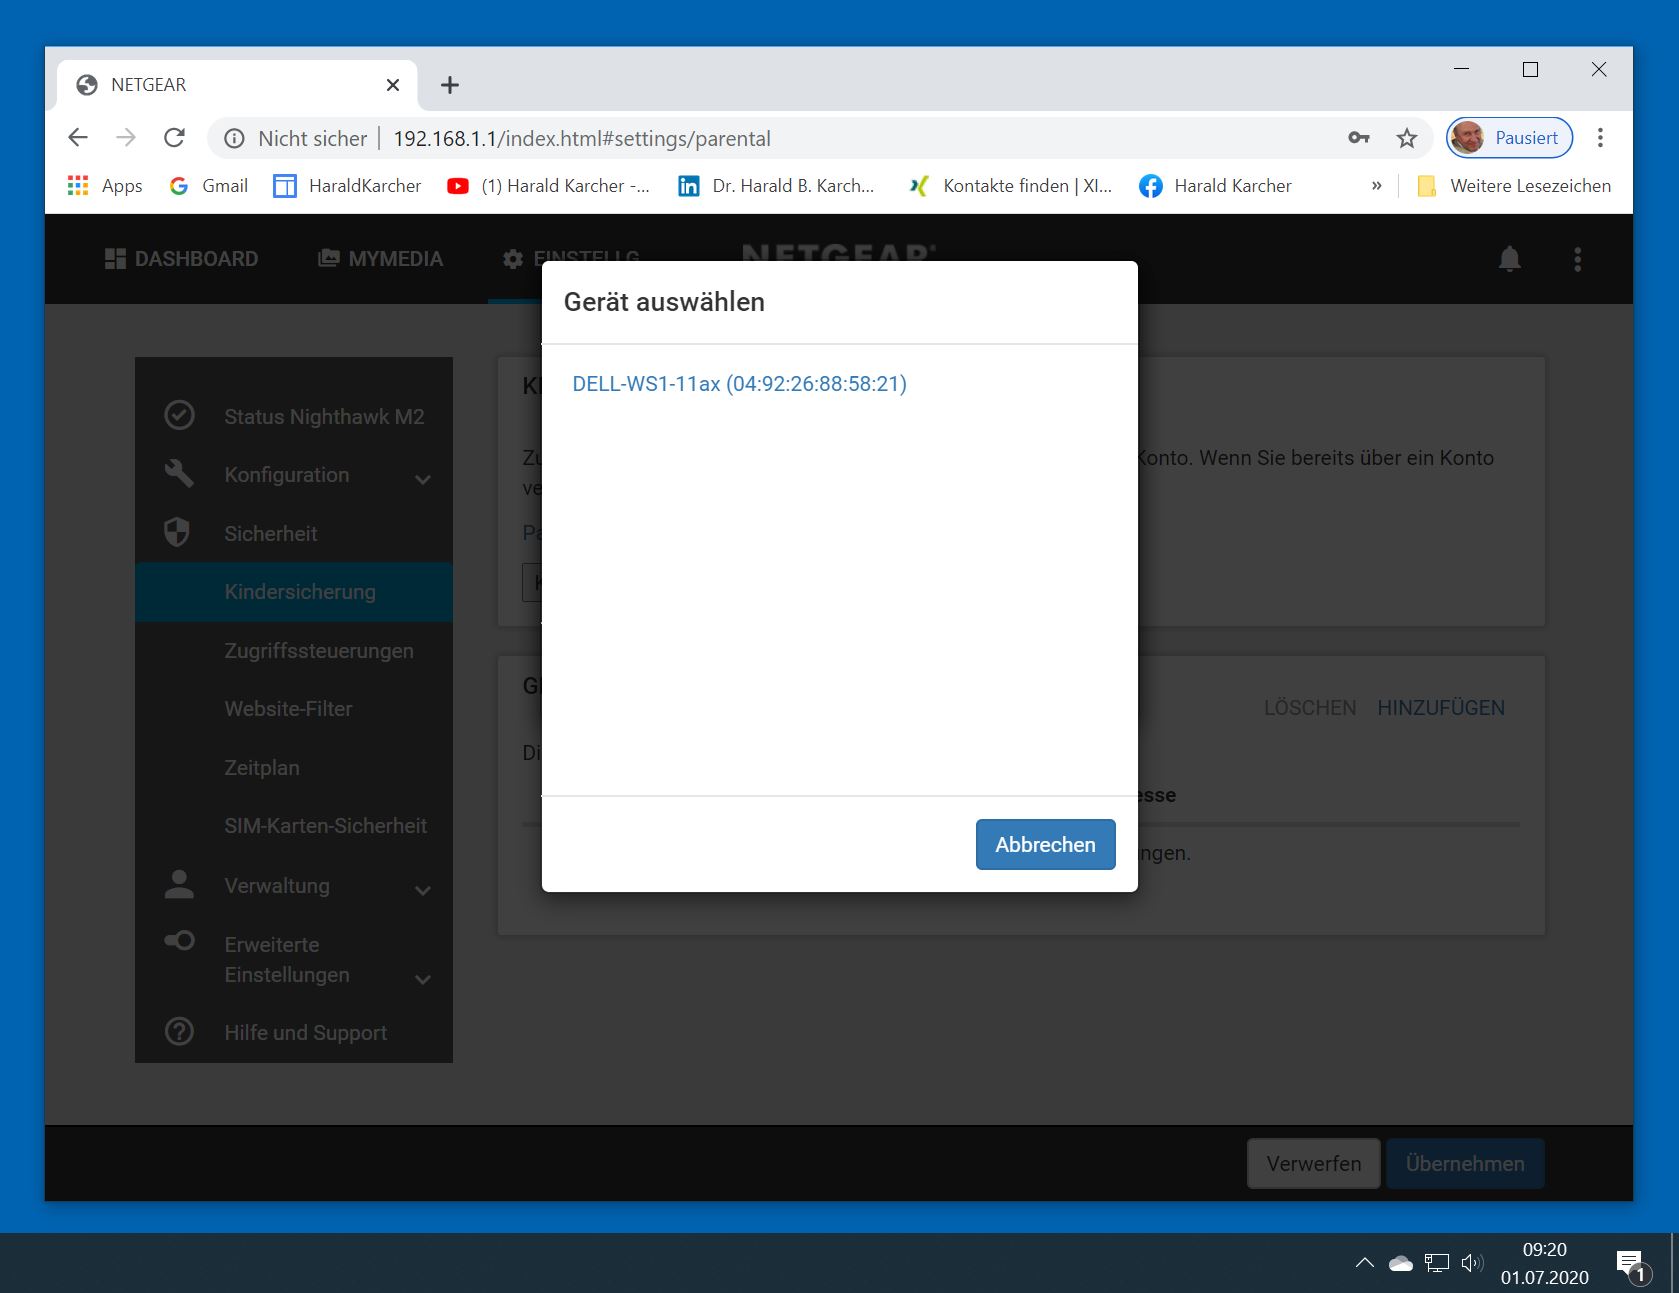Image resolution: width=1679 pixels, height=1293 pixels.
Task: Expand the hidden bookmarks chevron
Action: coord(1377,186)
